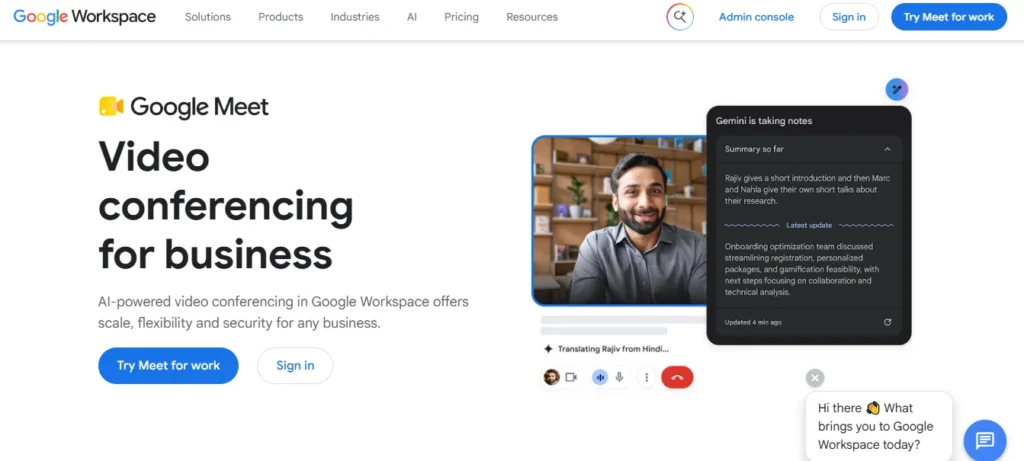Click Sign in button below the headline
The height and width of the screenshot is (461, 1024).
click(x=295, y=366)
